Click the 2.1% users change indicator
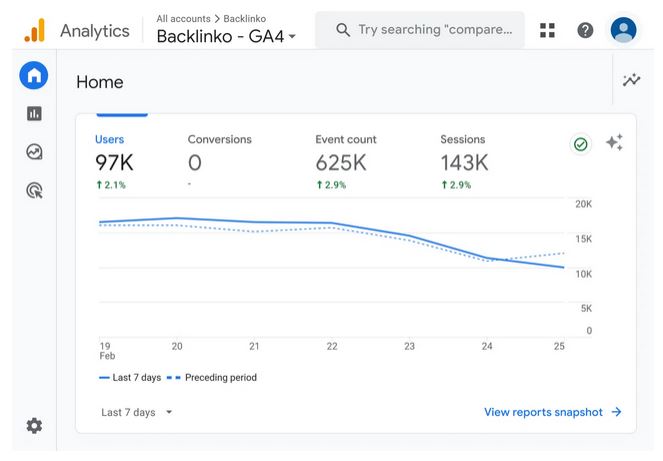Viewport: 663px width, 461px height. [111, 185]
